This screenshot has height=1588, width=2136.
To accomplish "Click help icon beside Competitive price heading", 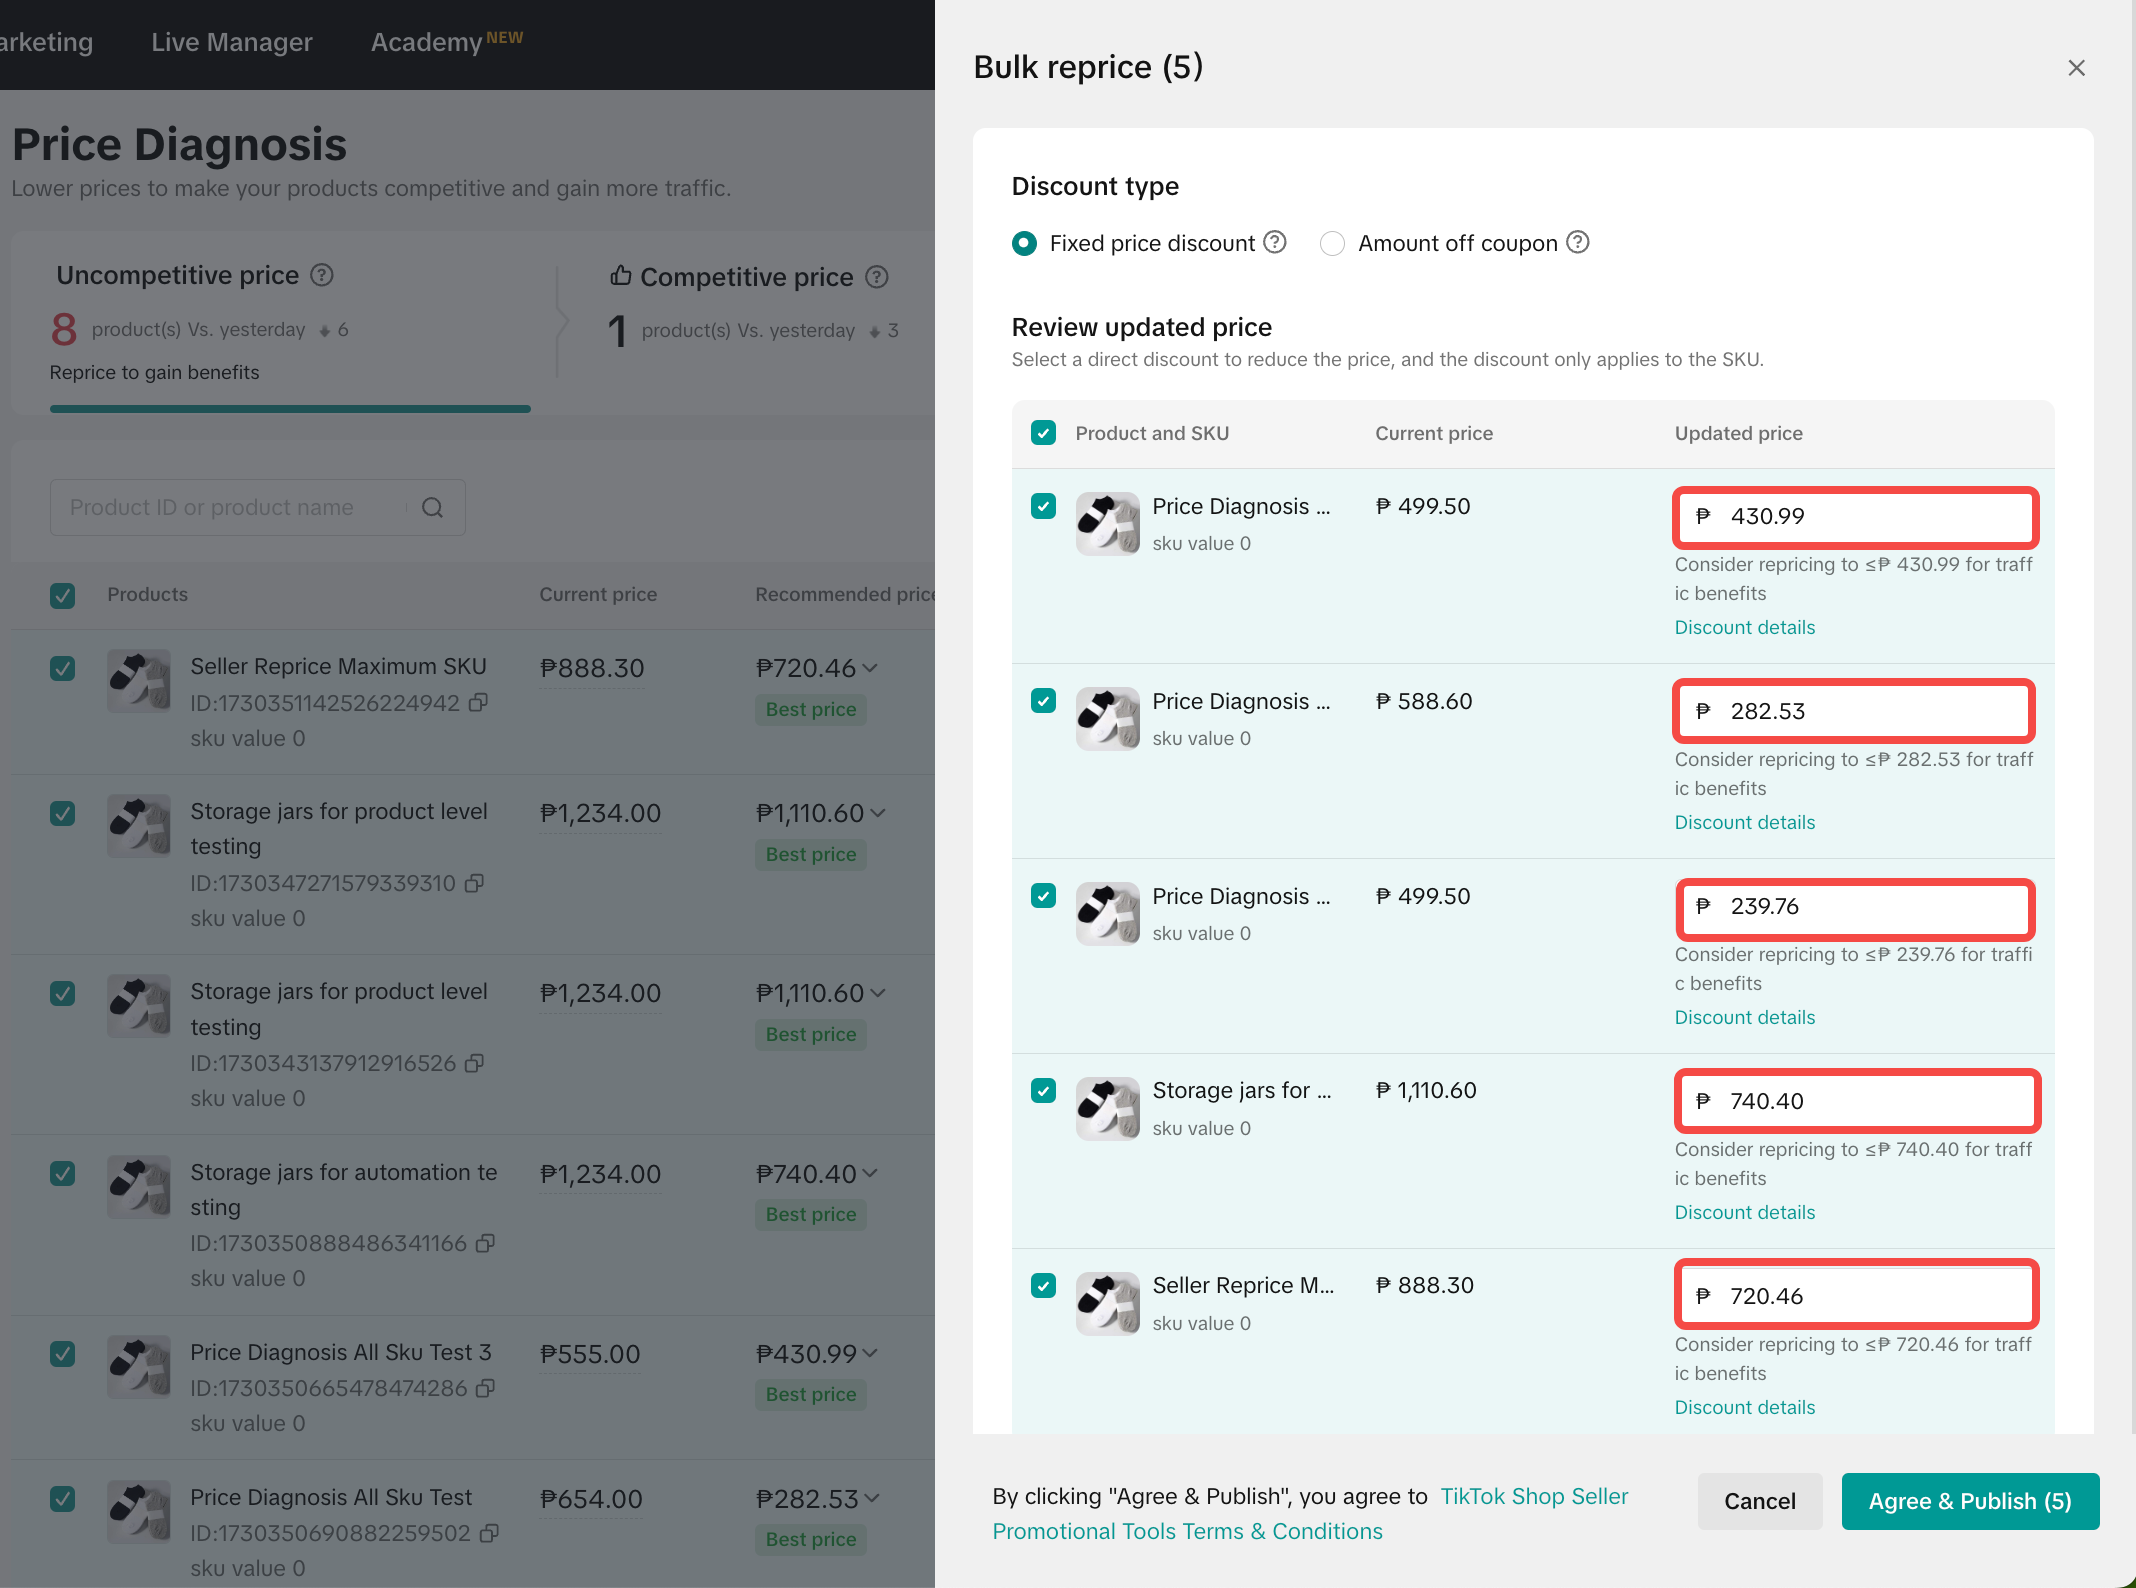I will (877, 277).
